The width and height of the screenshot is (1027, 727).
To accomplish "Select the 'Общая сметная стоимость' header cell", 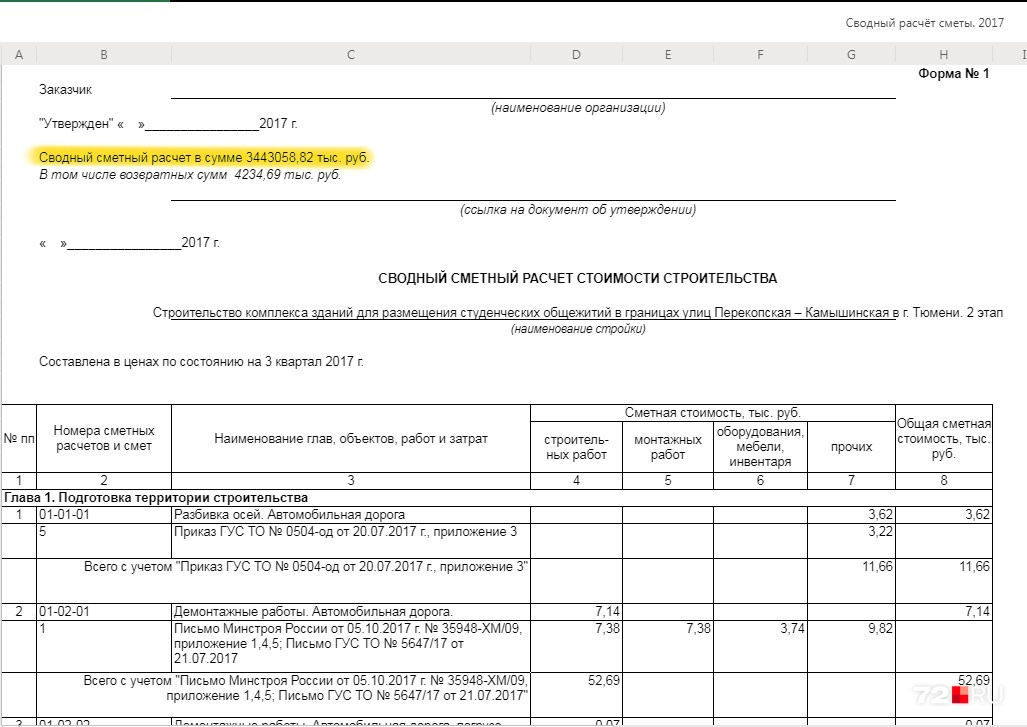I will pyautogui.click(x=944, y=438).
